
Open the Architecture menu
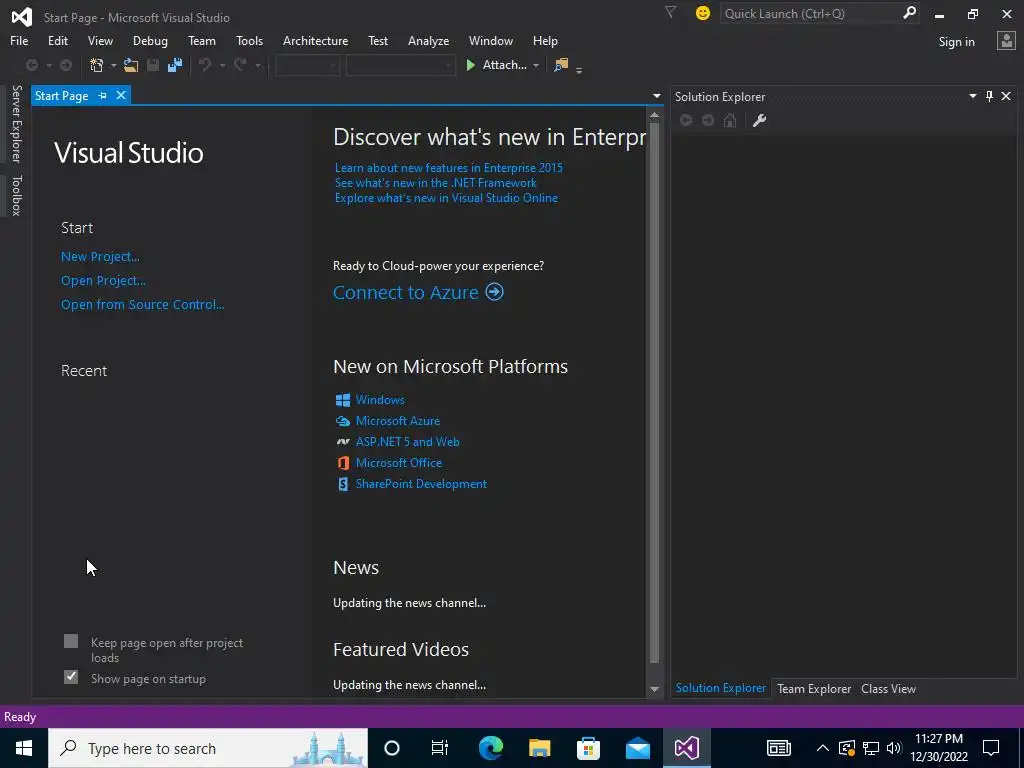pos(315,40)
